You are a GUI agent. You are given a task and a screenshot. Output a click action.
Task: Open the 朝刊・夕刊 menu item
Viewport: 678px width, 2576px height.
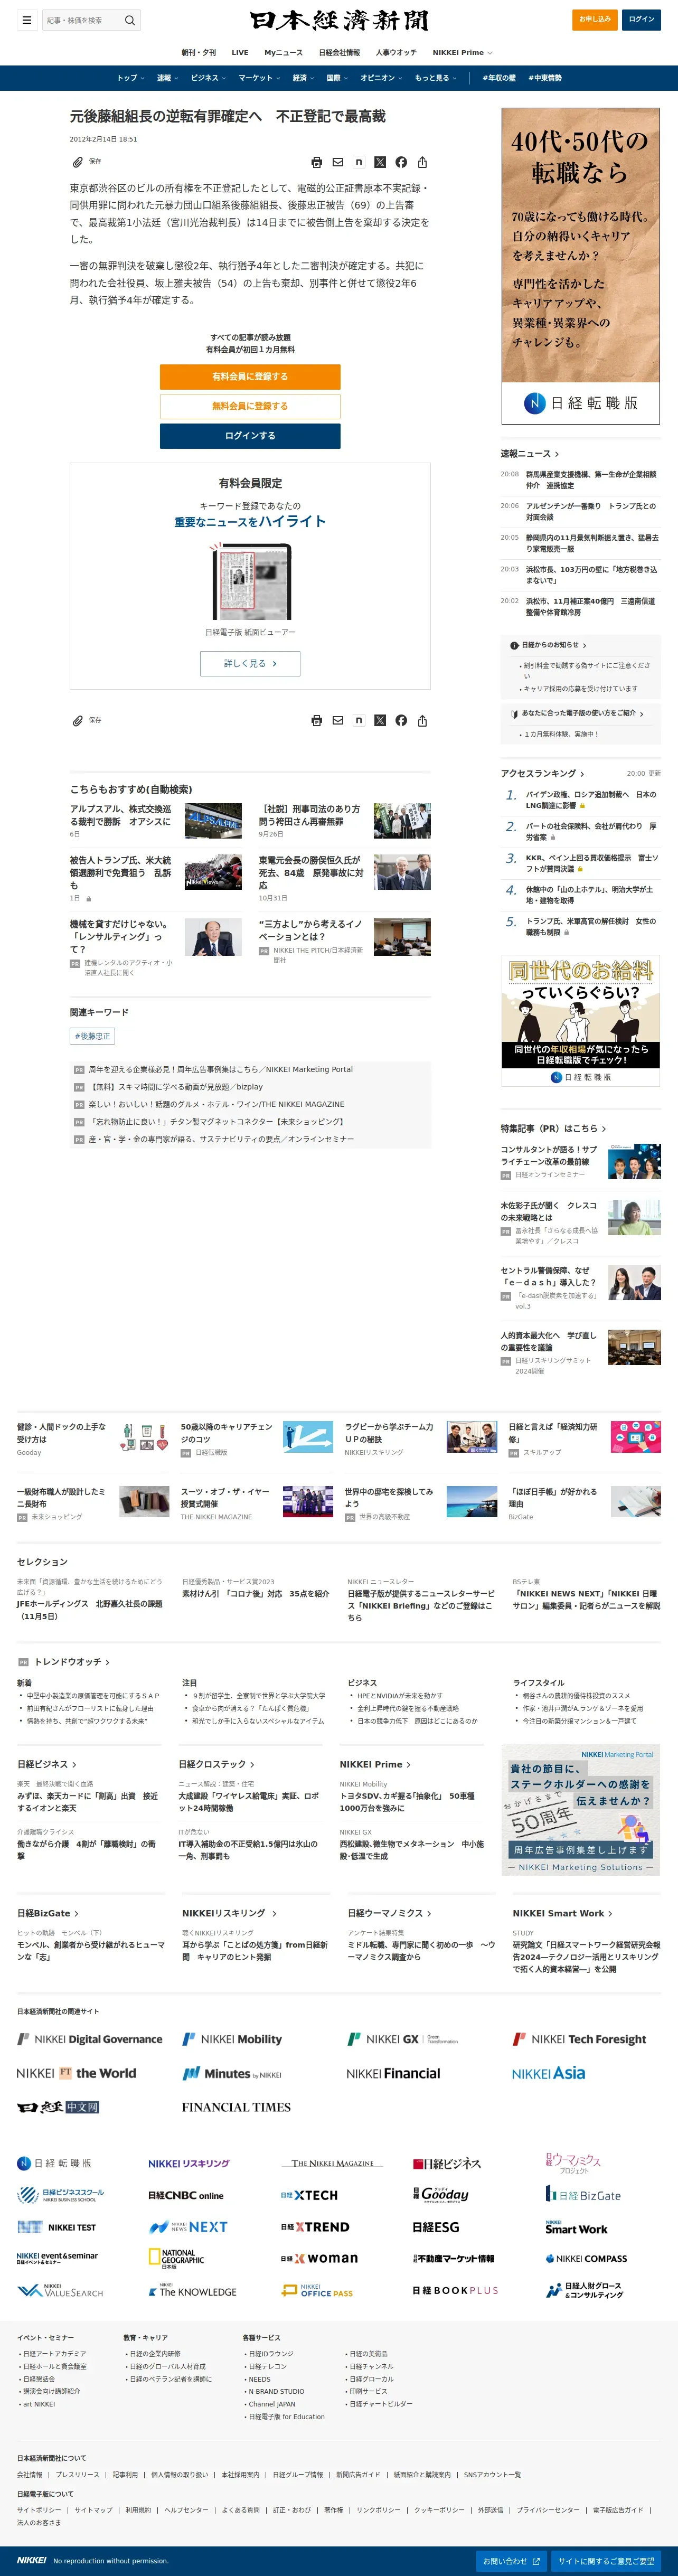tap(198, 52)
